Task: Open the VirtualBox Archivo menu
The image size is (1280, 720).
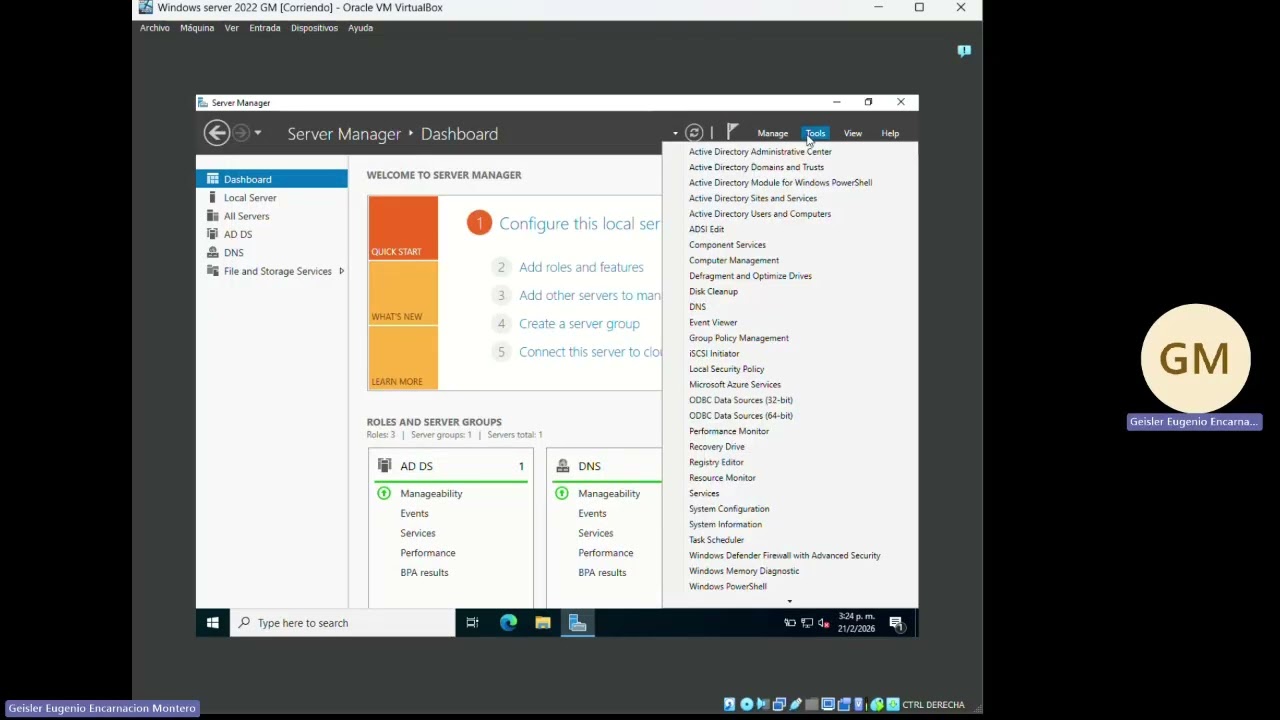Action: pyautogui.click(x=155, y=28)
